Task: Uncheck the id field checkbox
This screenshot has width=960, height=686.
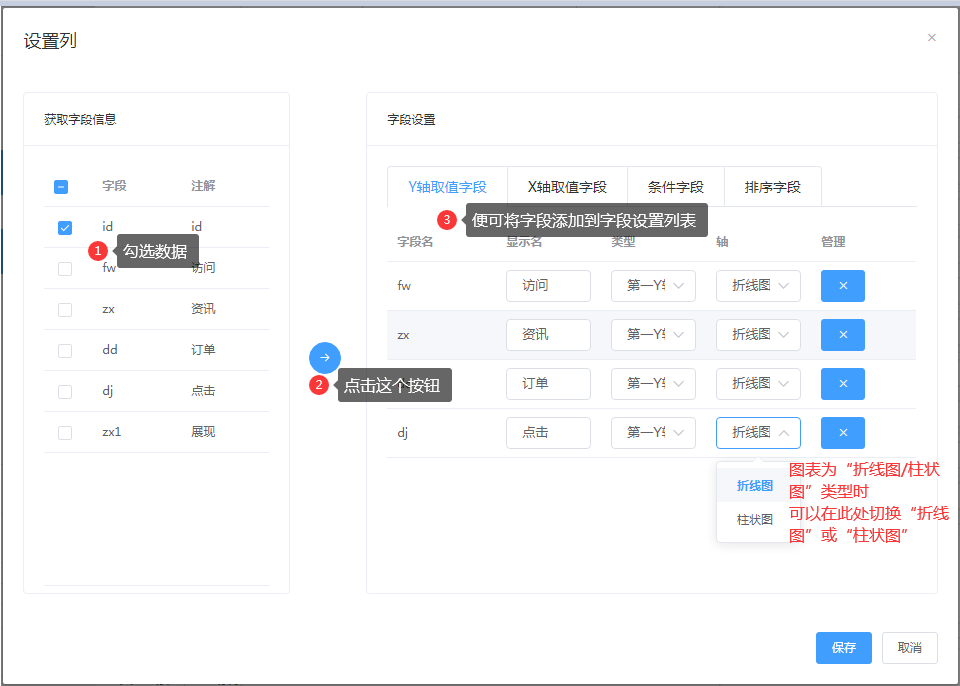Action: pyautogui.click(x=65, y=228)
